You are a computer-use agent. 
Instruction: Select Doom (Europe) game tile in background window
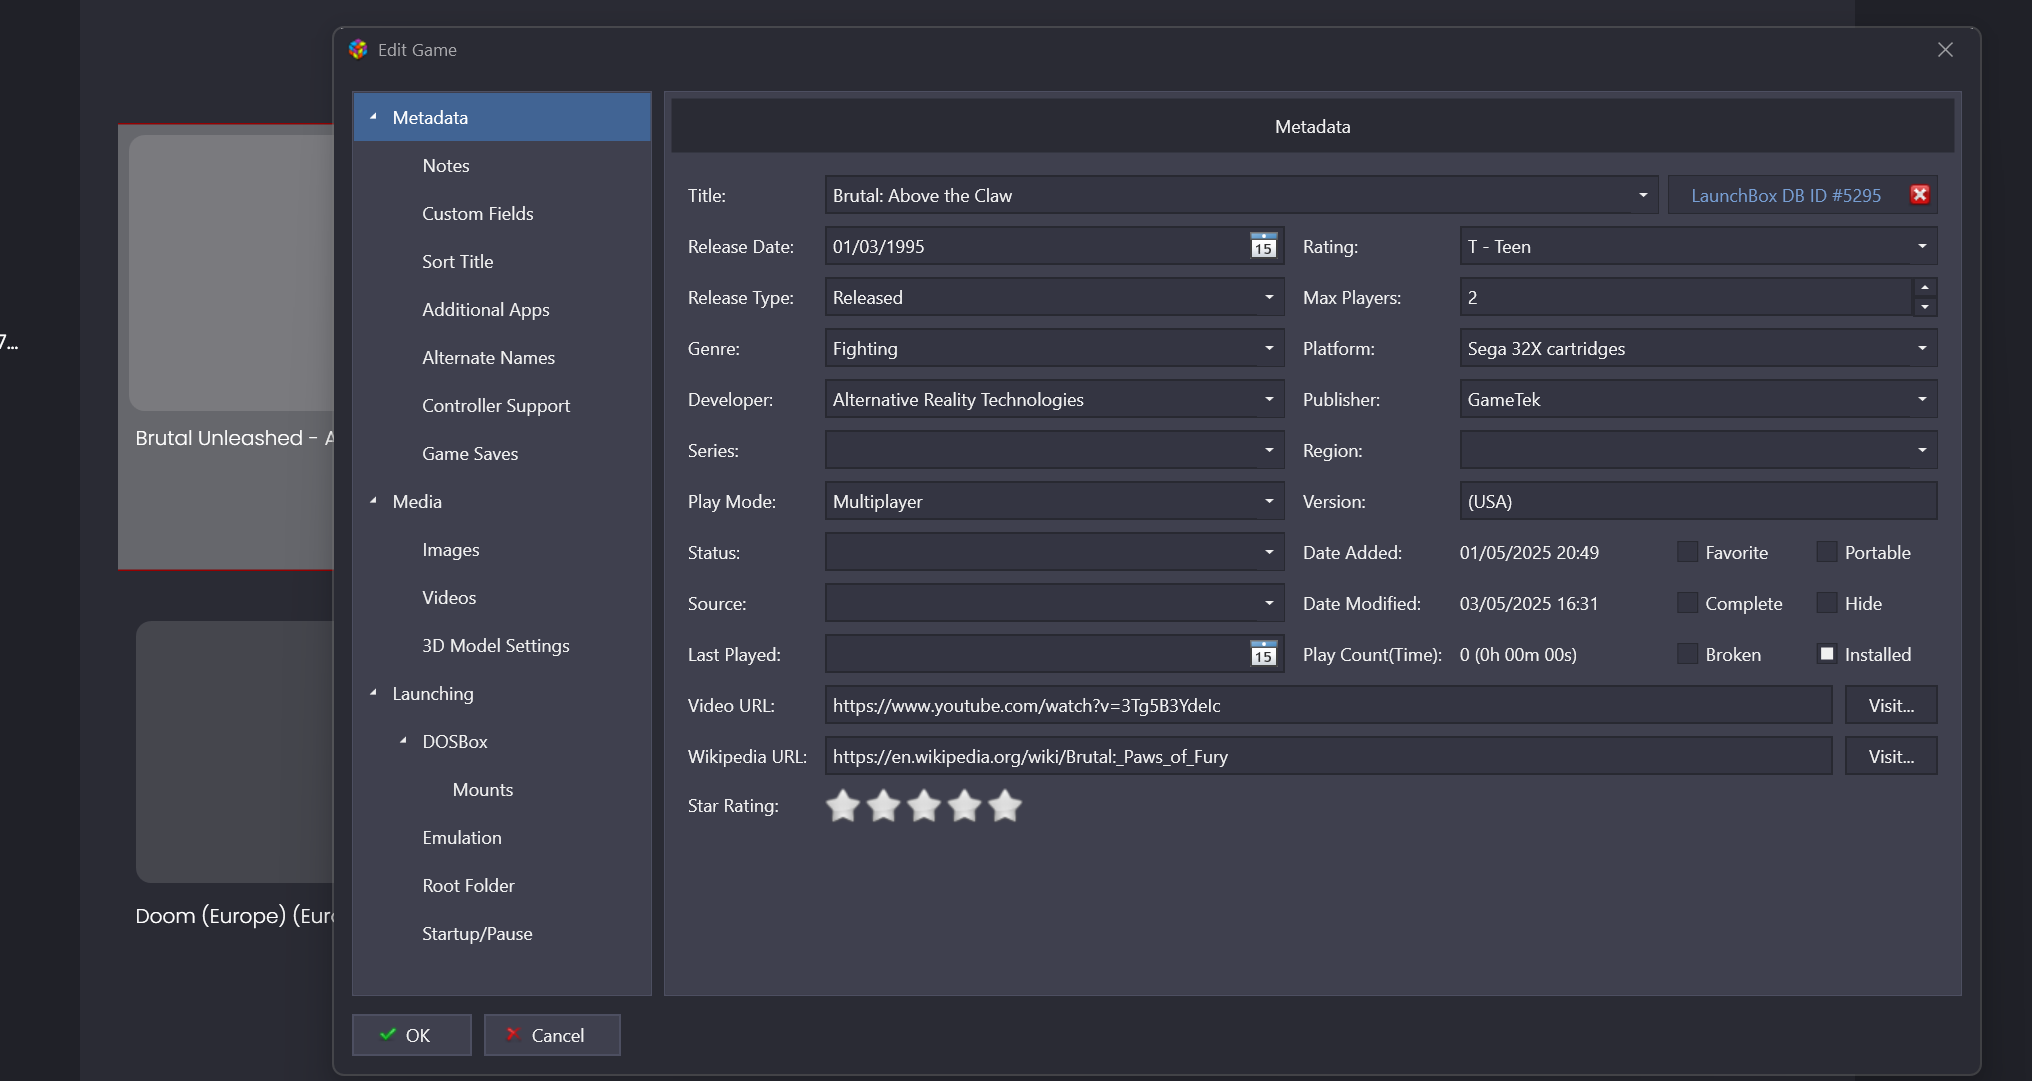[234, 775]
